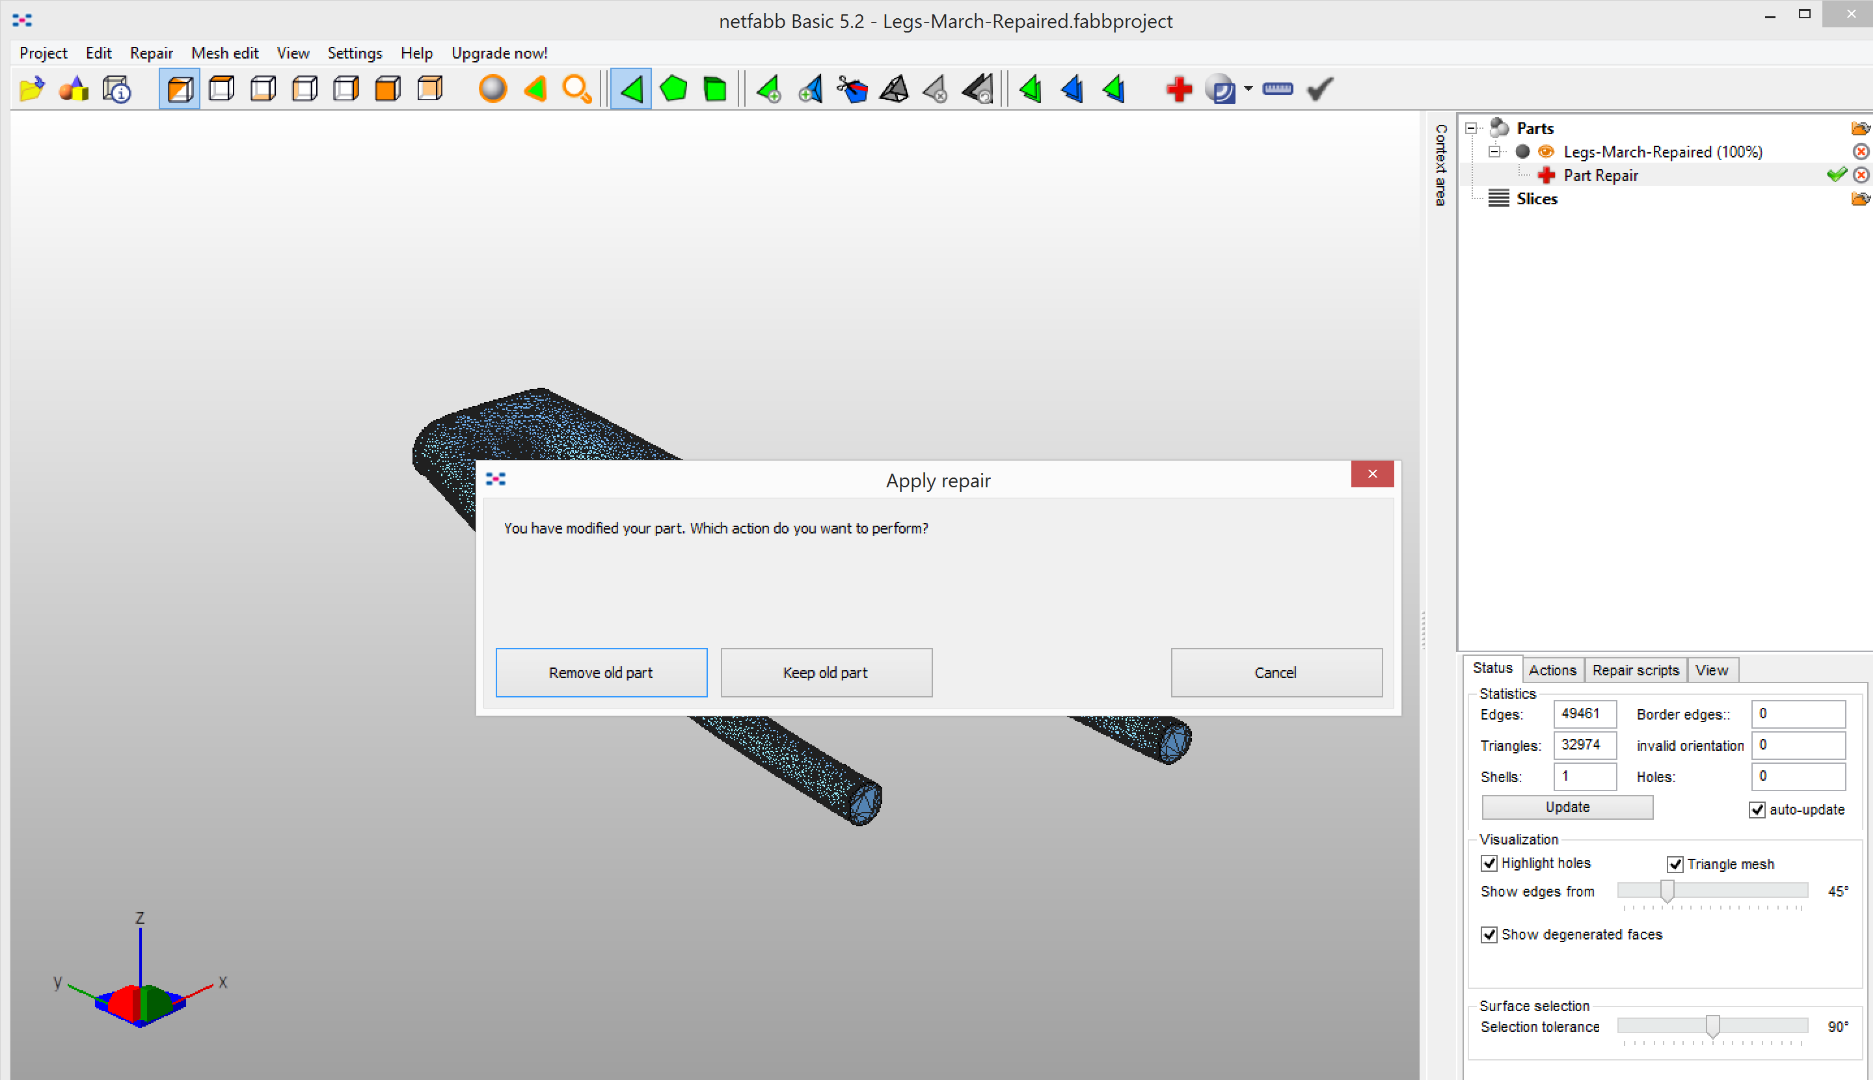This screenshot has width=1873, height=1080.
Task: Select the third cube view icon
Action: click(263, 89)
